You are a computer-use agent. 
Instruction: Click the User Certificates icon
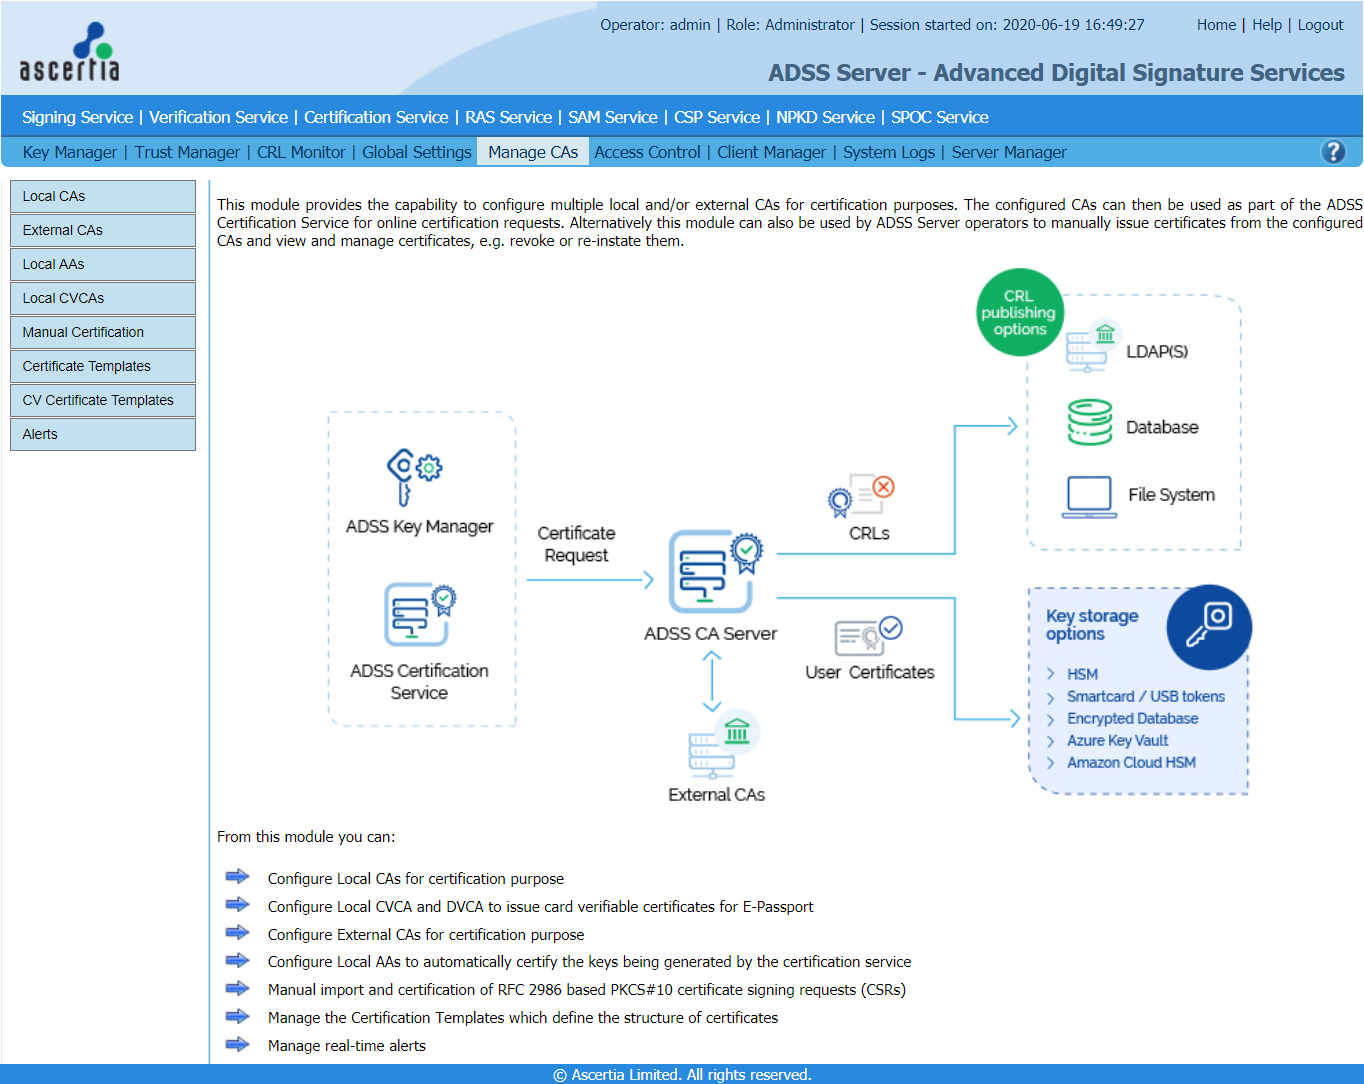click(868, 634)
